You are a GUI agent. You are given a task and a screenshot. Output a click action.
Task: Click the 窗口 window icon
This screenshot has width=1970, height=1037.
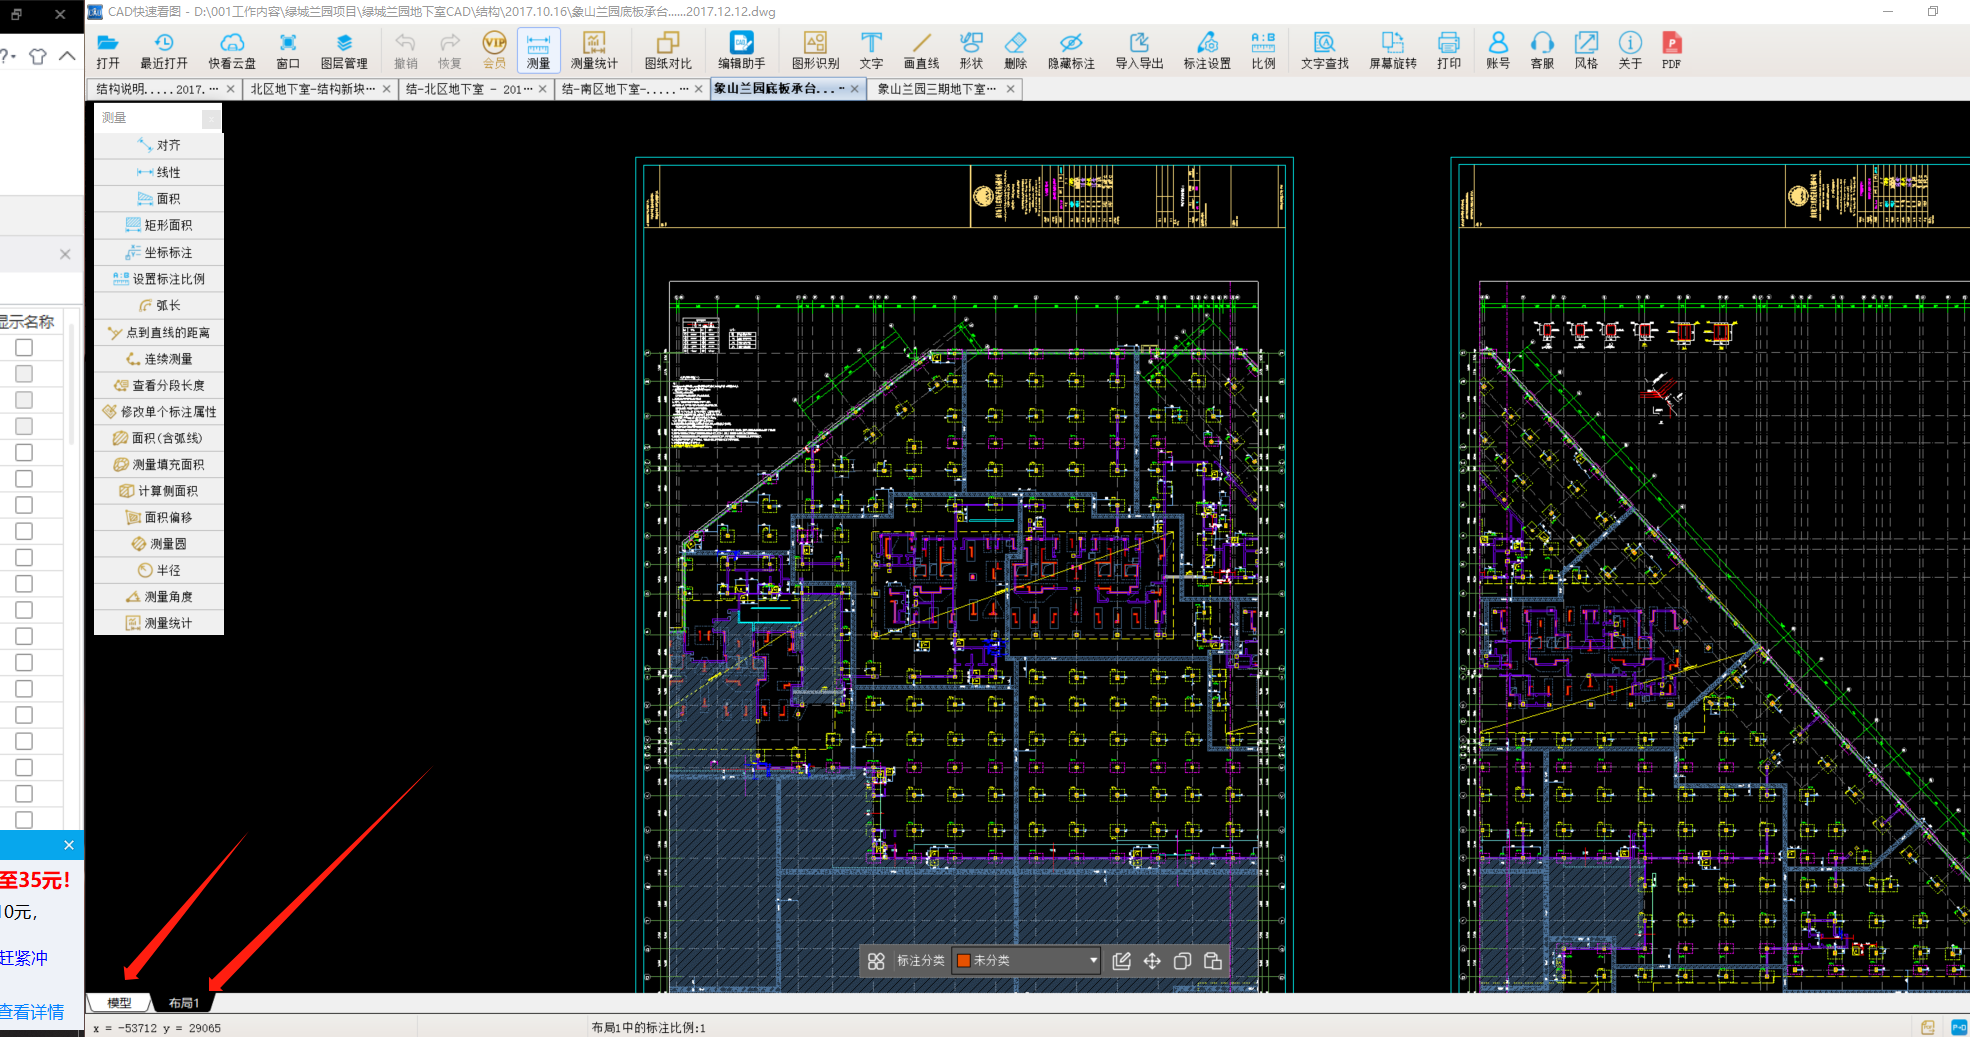click(288, 50)
